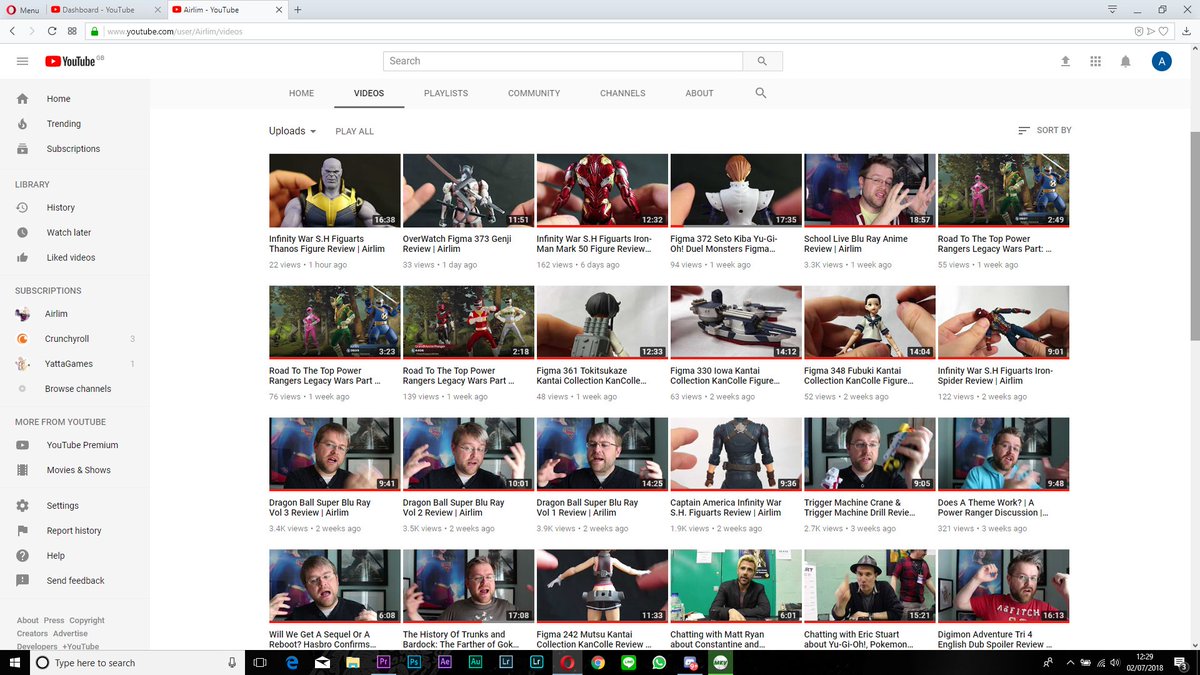Open the Opera tab menu icon
Image resolution: width=1200 pixels, height=675 pixels.
(1112, 9)
